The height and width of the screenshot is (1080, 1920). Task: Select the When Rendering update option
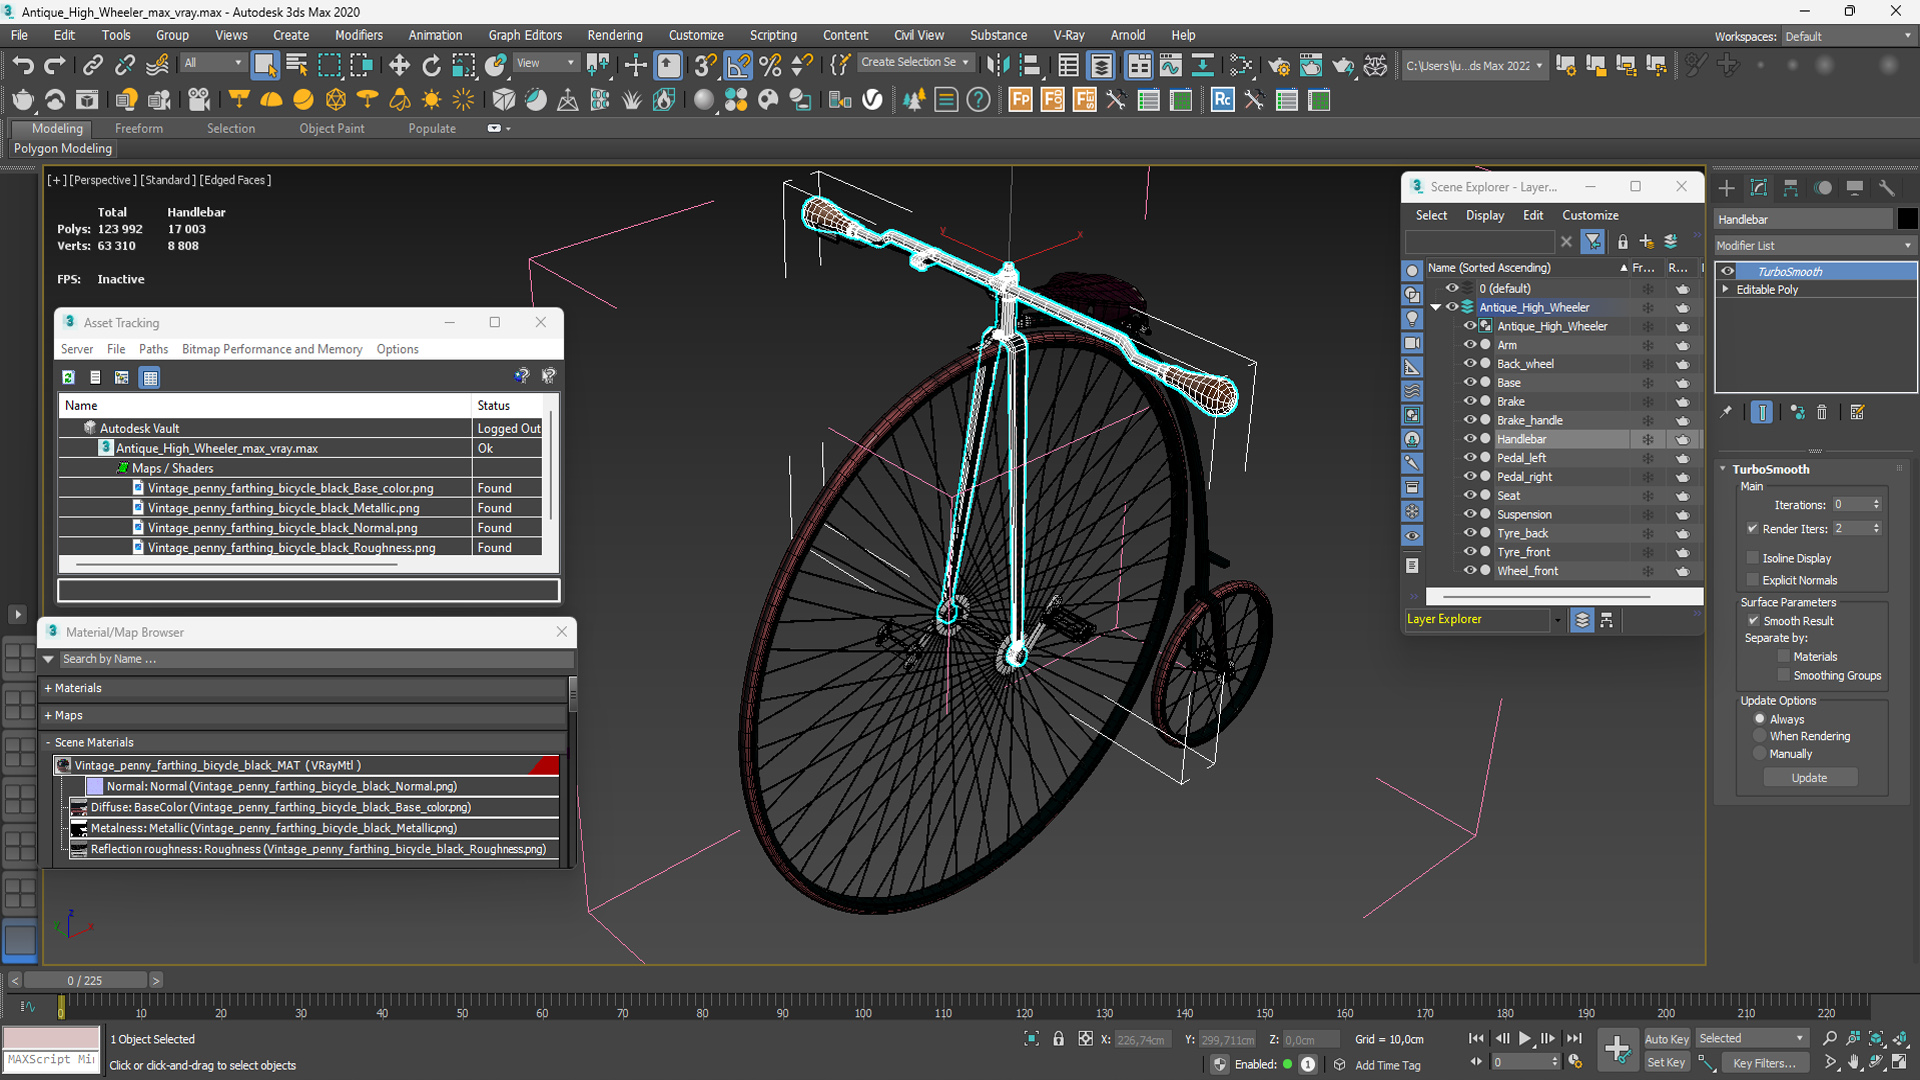1760,736
